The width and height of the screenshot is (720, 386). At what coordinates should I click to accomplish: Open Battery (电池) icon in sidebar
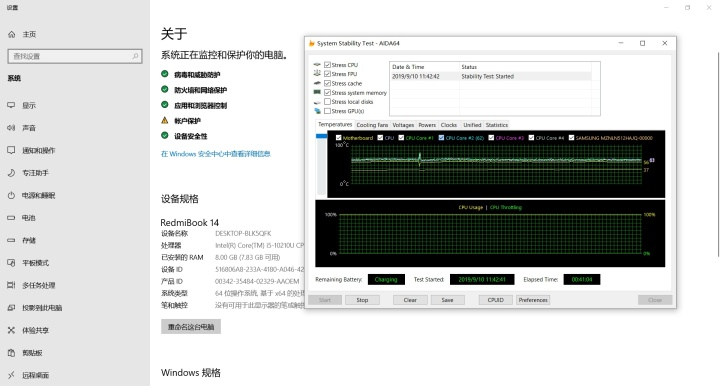click(x=11, y=218)
